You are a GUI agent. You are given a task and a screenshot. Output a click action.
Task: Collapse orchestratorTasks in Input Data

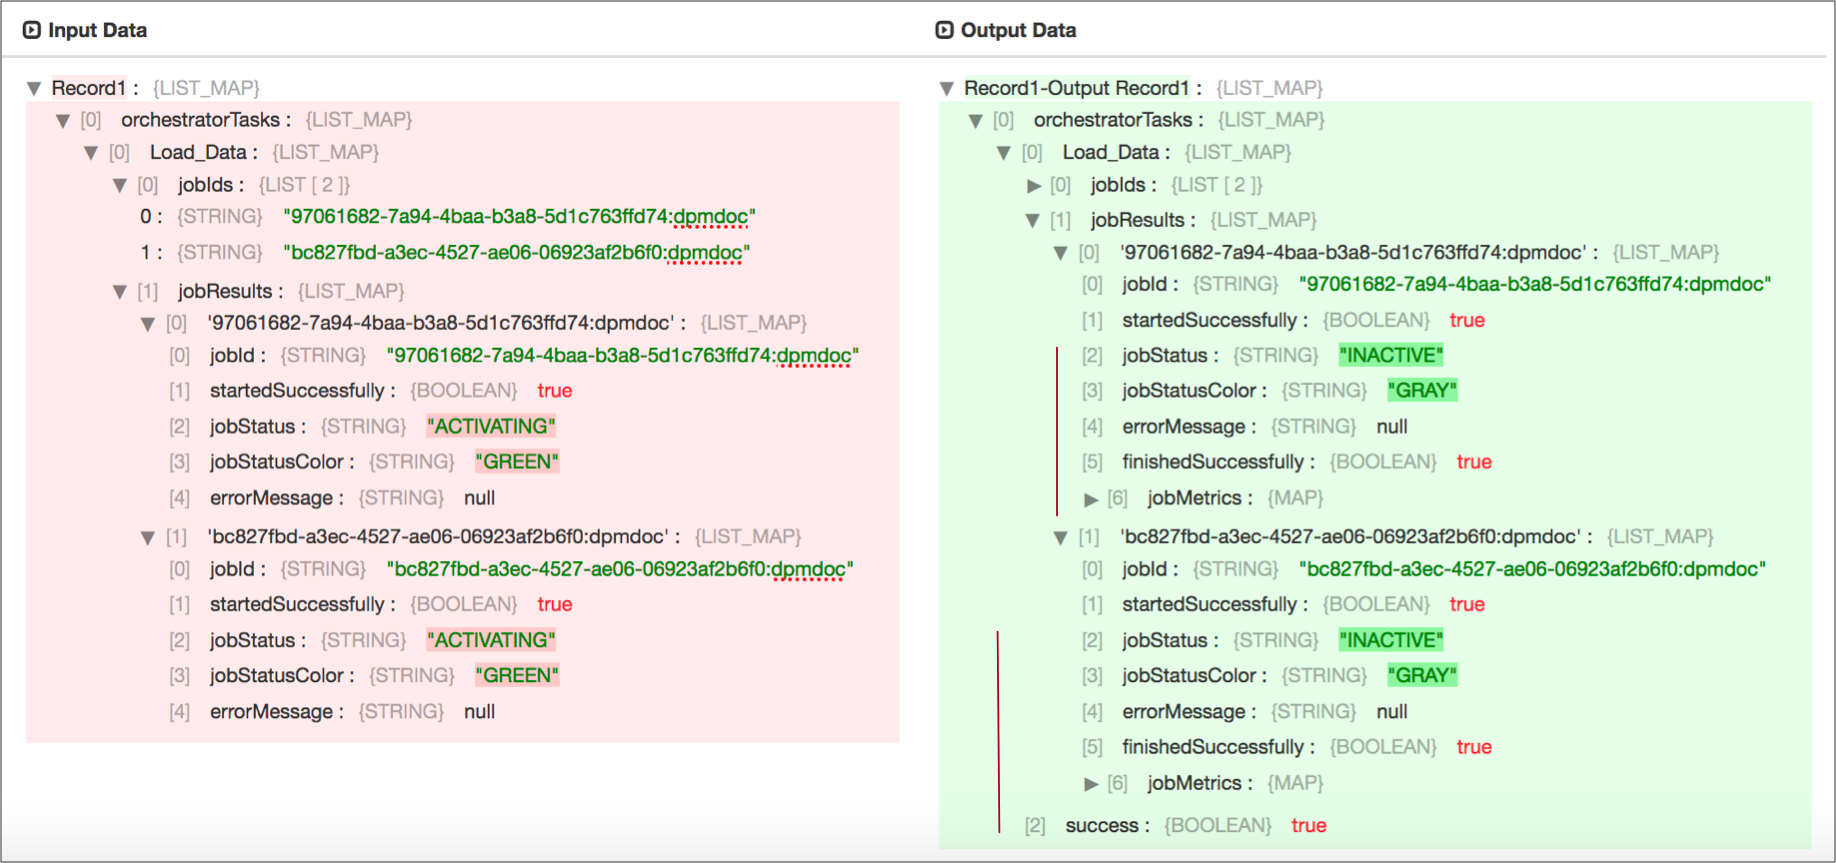[63, 121]
